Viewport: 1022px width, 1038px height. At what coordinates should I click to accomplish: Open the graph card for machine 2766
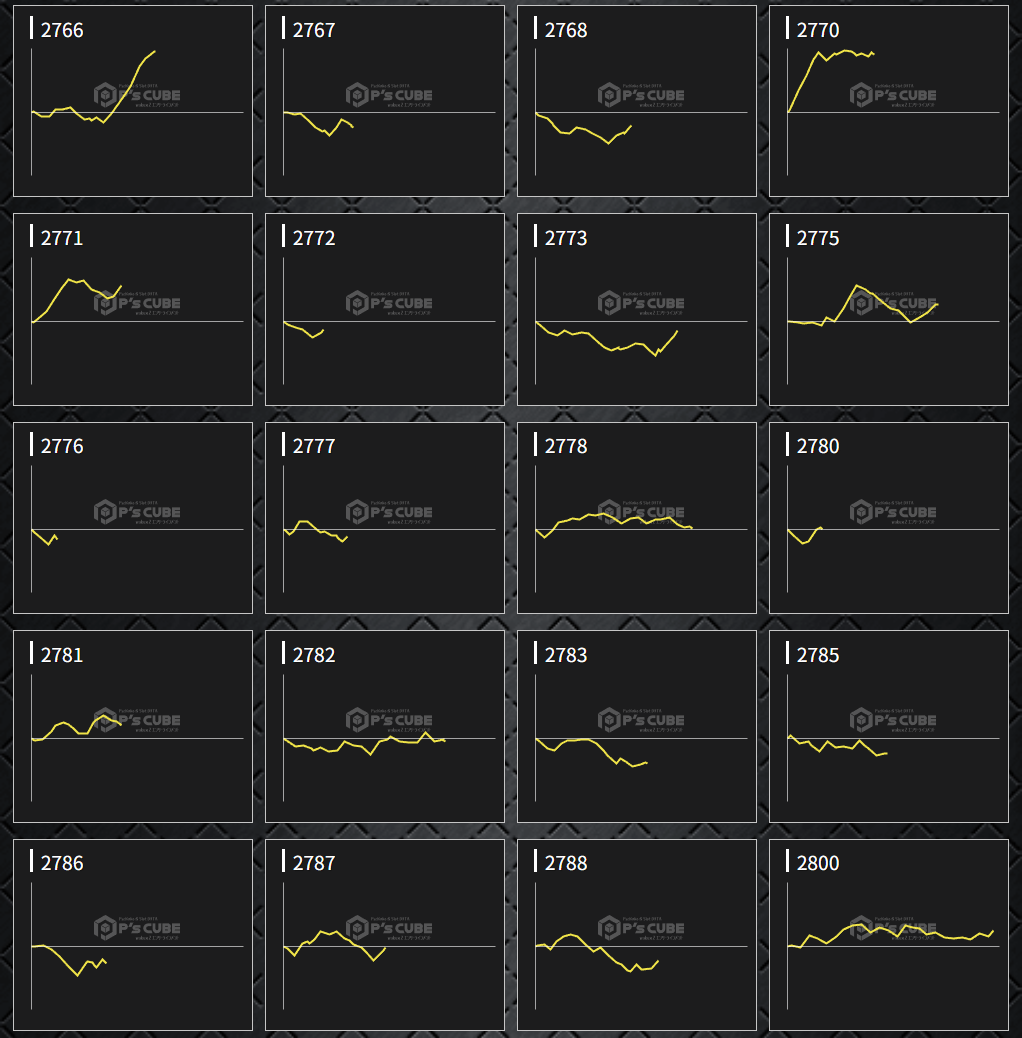point(133,101)
